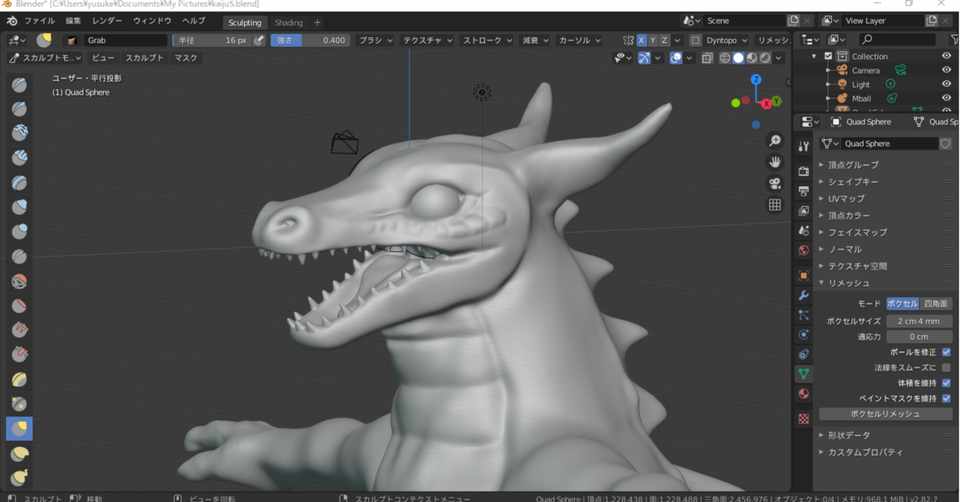Toggle X axis symmetry button
Image resolution: width=960 pixels, height=502 pixels.
(x=641, y=40)
